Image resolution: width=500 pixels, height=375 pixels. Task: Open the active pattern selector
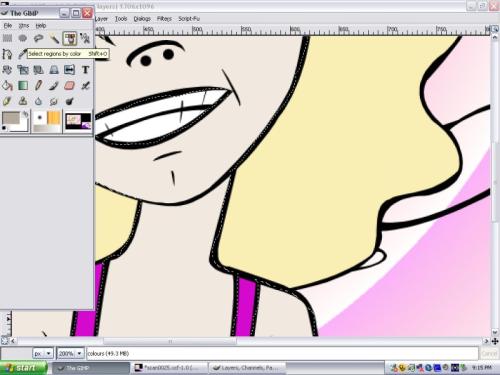pos(54,118)
